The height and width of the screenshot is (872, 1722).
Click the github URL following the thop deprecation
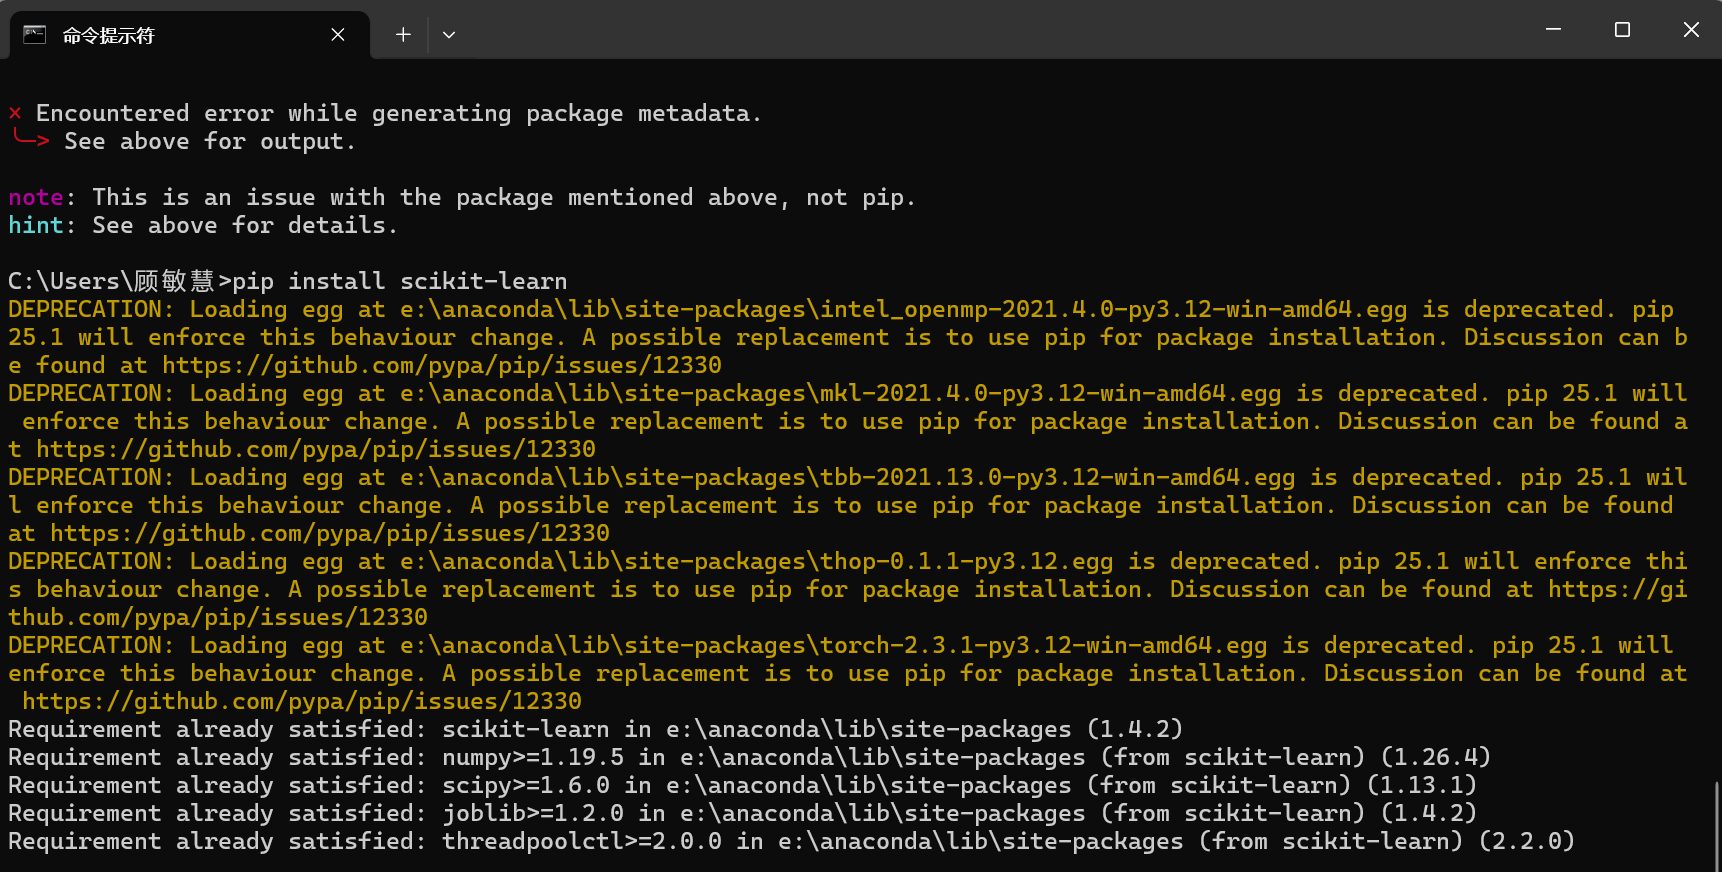[216, 617]
